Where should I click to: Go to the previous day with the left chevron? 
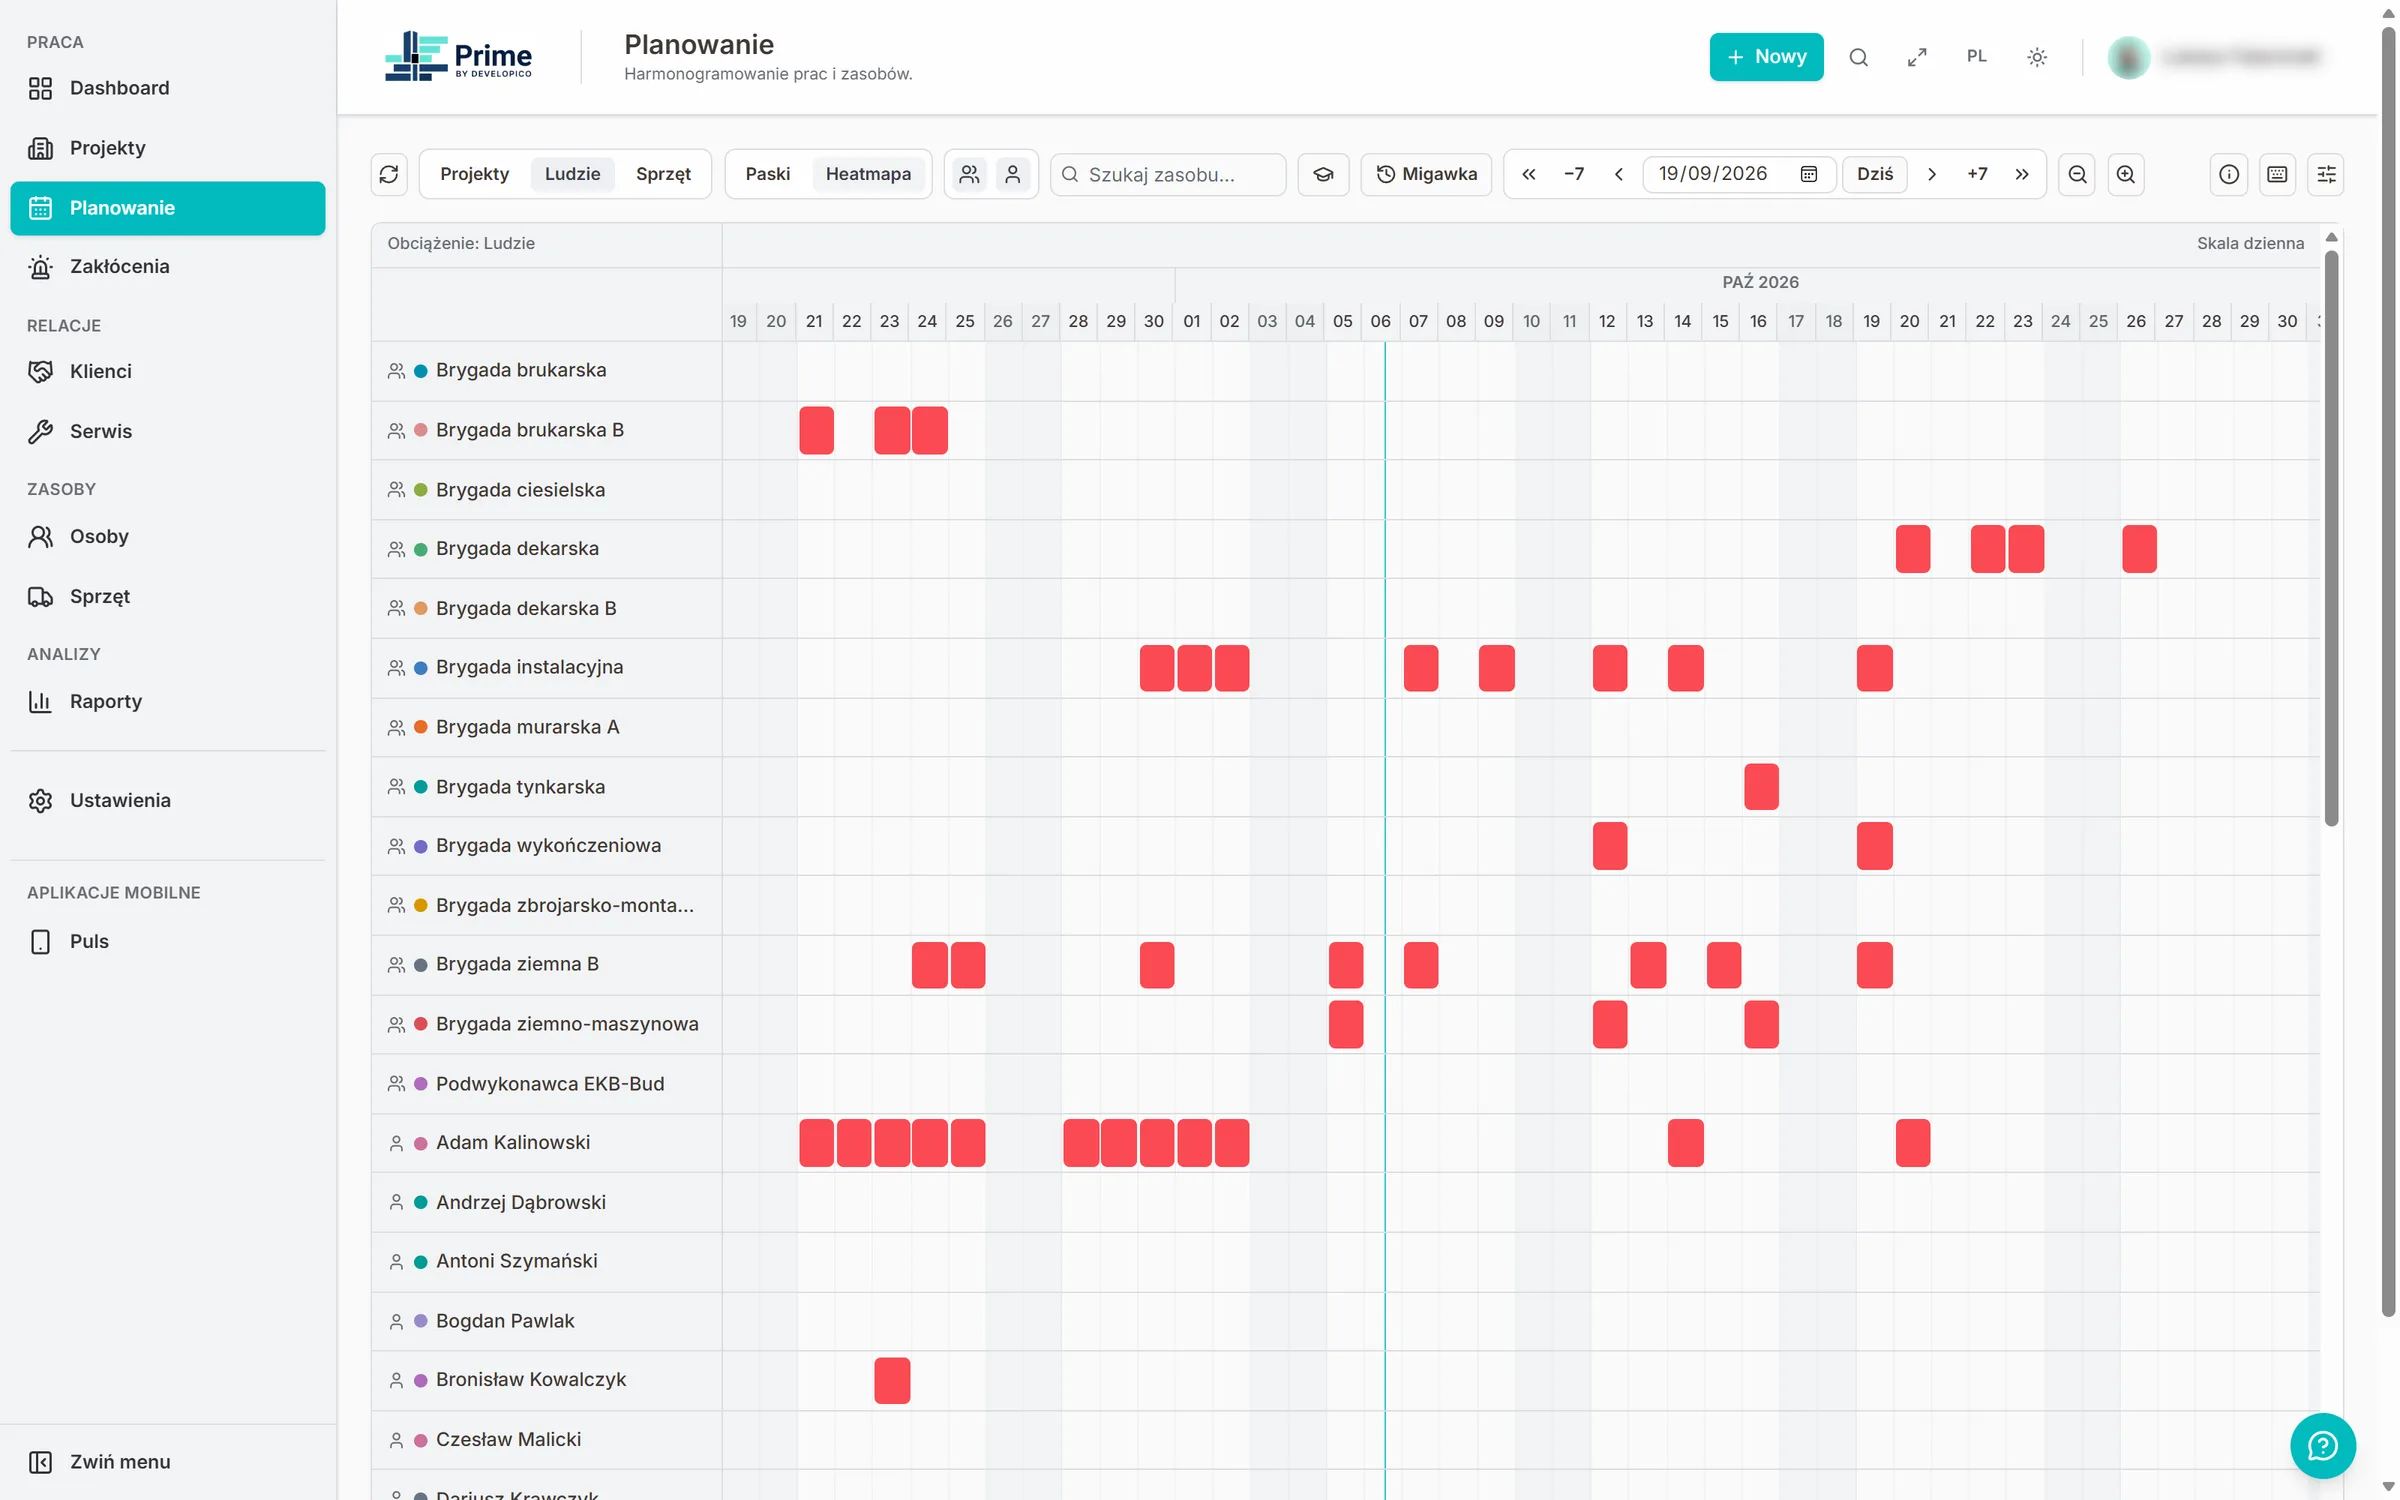(x=1619, y=174)
